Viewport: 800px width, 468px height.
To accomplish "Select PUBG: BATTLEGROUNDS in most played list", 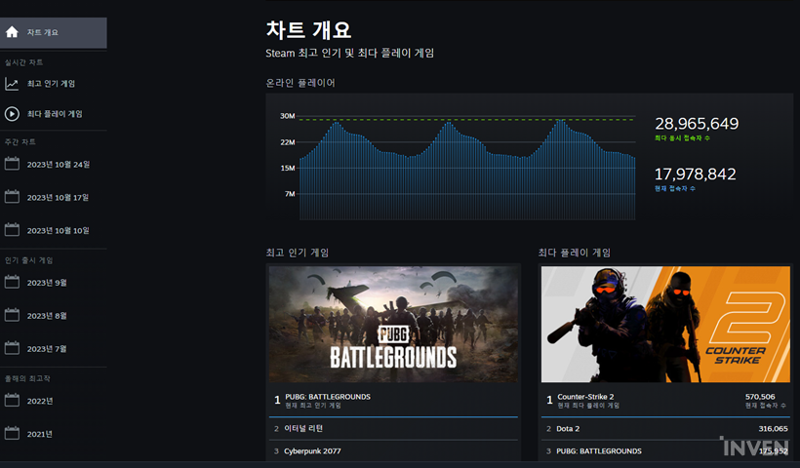I will click(665, 451).
